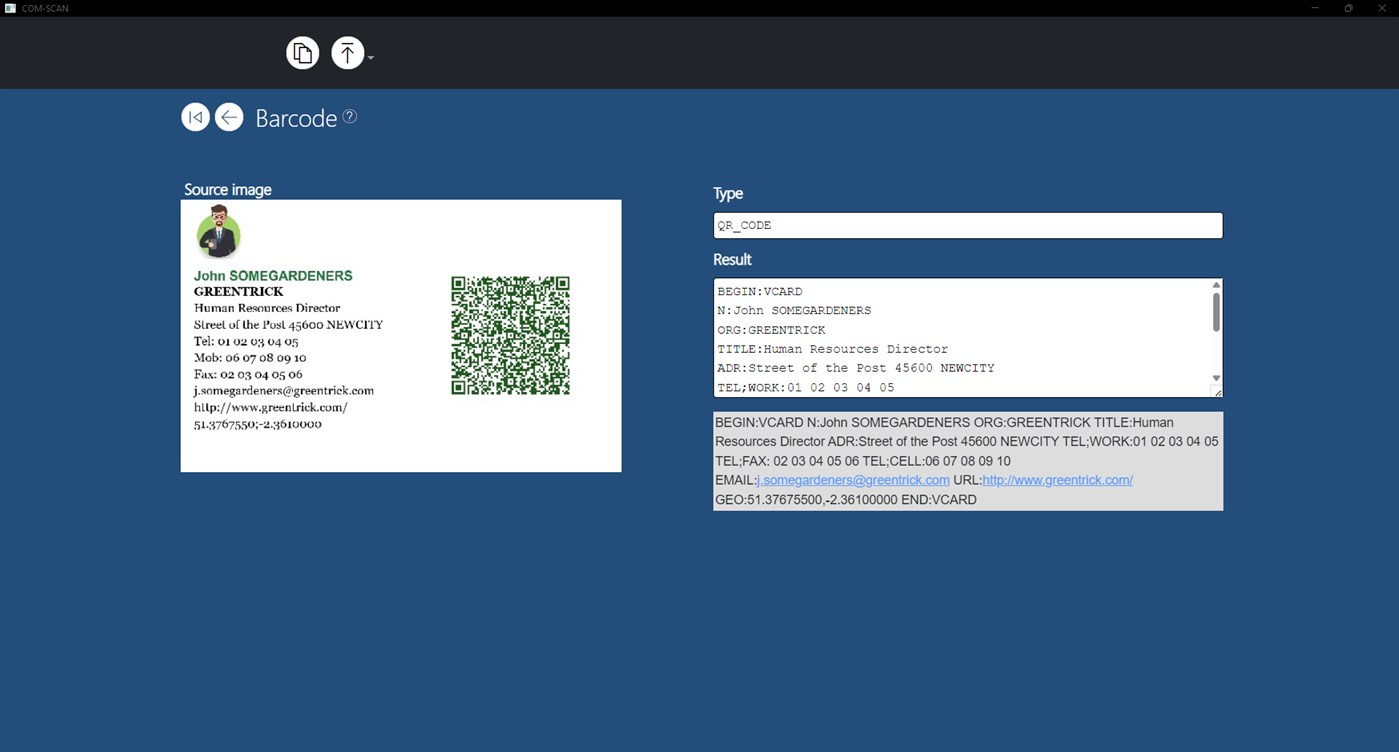Viewport: 1399px width, 752px height.
Task: Click 'TITLE:Human Resources Director' line in Result
Action: pos(832,349)
